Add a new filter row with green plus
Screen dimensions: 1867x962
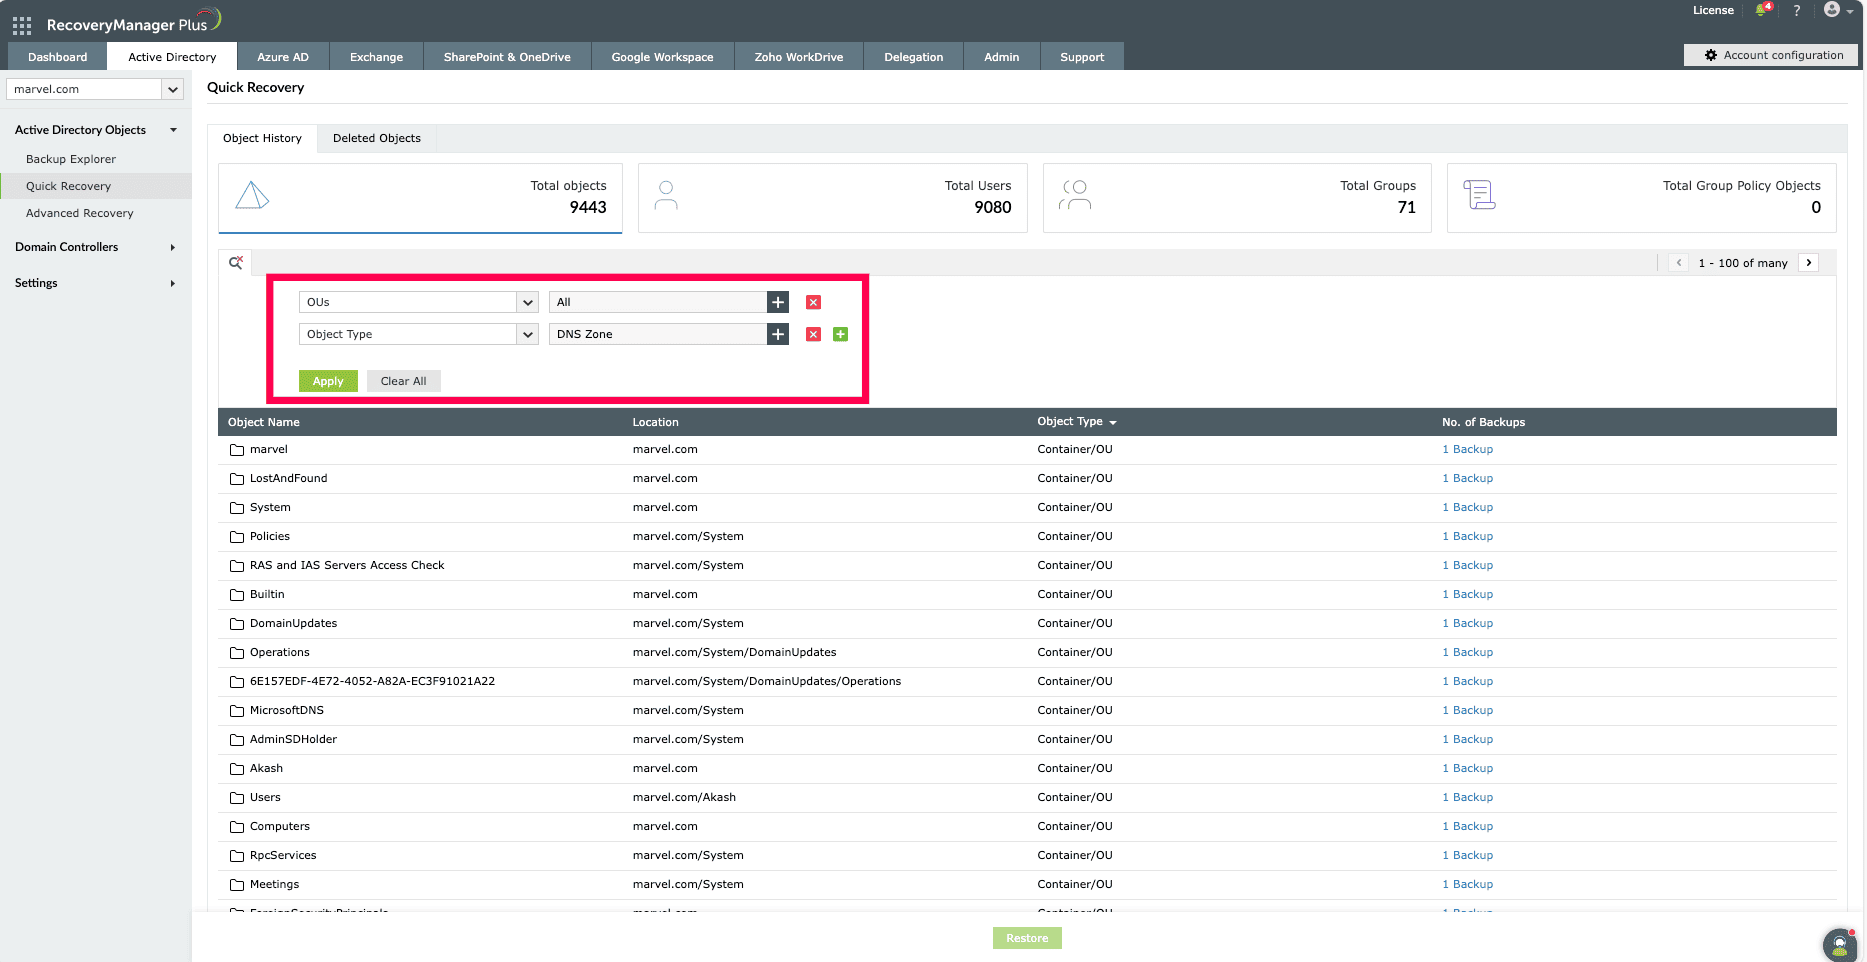pos(841,334)
